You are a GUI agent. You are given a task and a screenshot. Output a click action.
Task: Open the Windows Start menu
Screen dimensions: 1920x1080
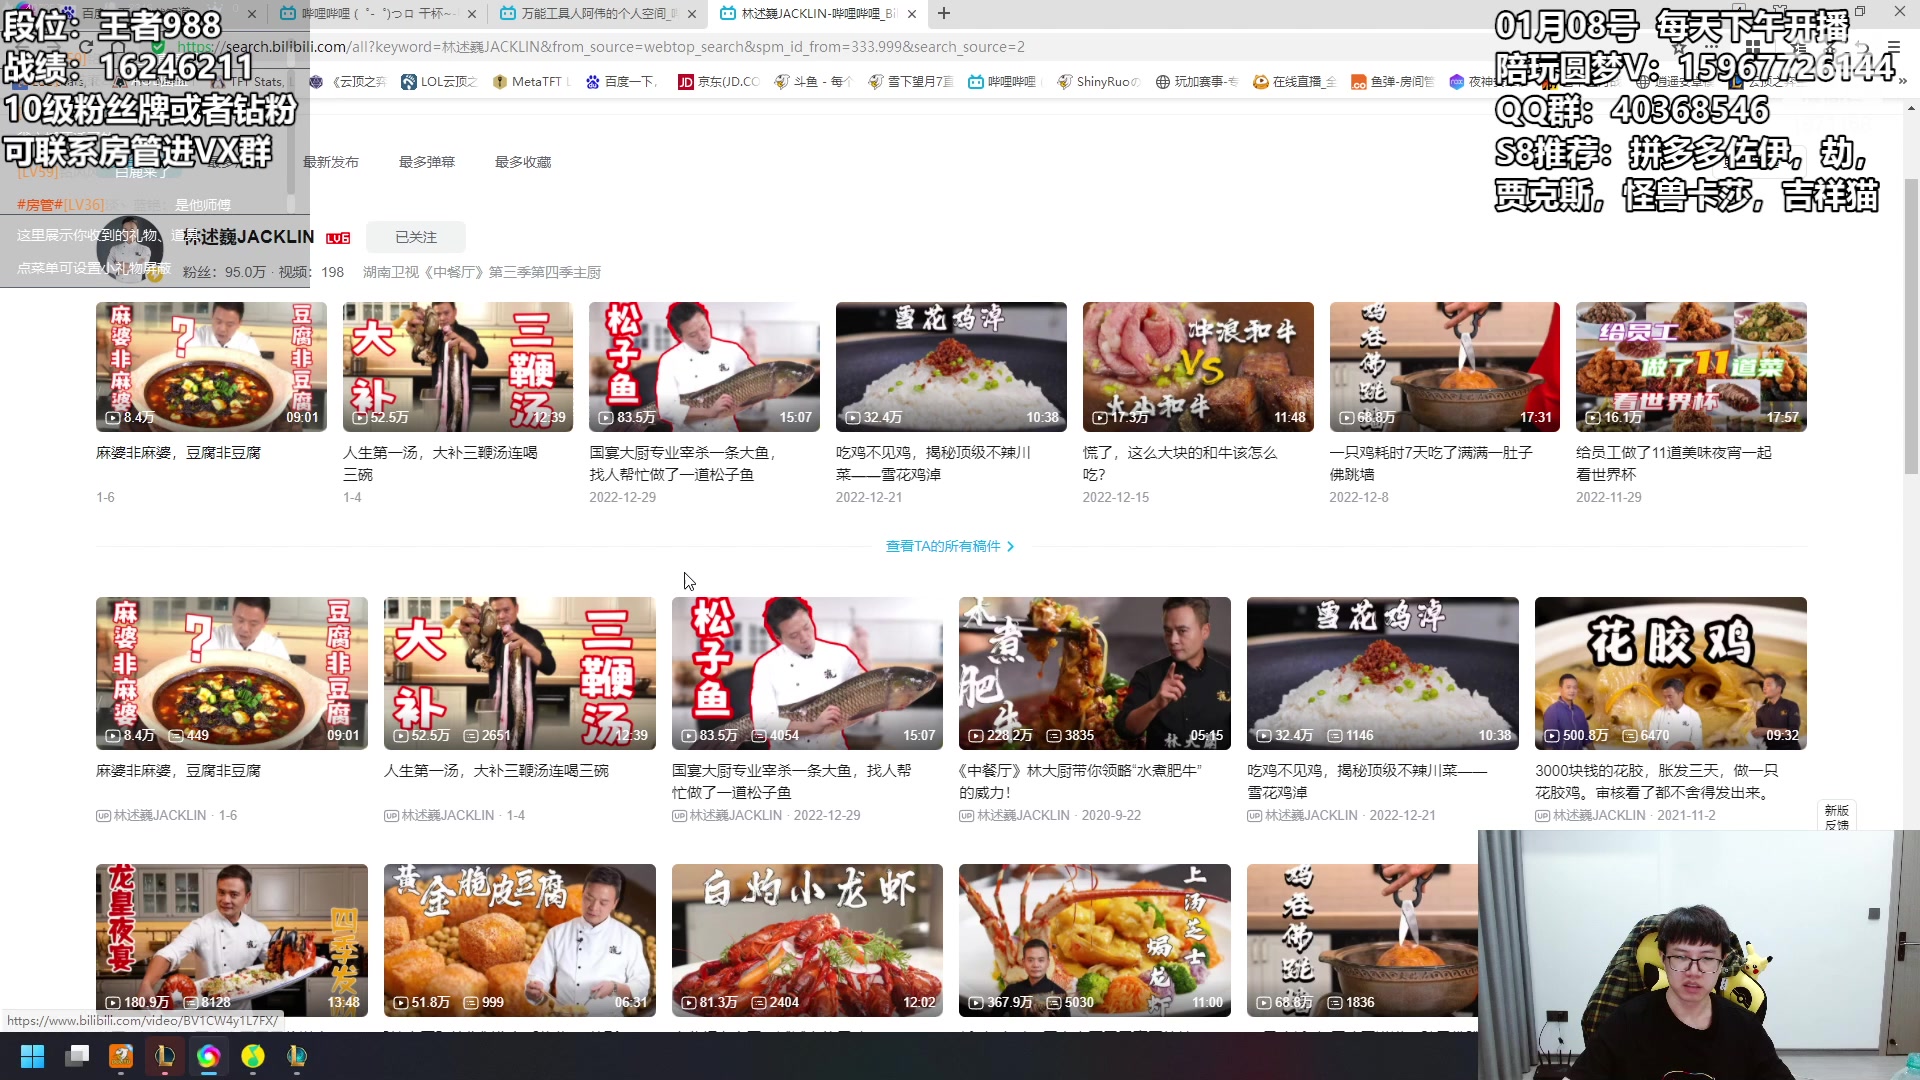pyautogui.click(x=32, y=1056)
